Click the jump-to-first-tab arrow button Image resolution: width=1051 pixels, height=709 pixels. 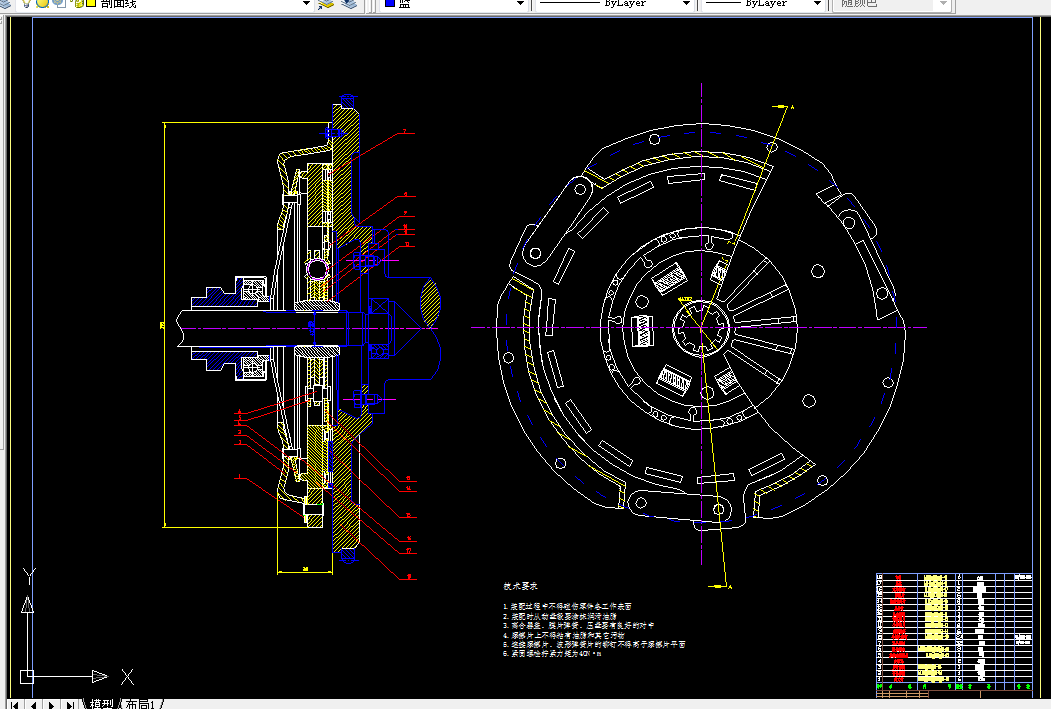(15, 704)
